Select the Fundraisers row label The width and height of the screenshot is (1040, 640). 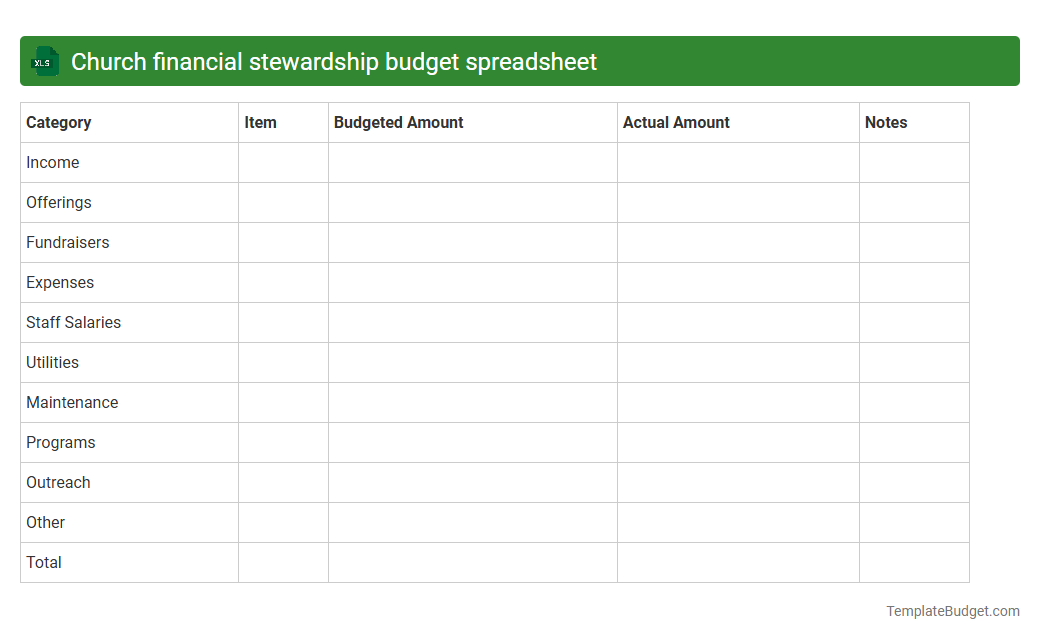coord(67,242)
